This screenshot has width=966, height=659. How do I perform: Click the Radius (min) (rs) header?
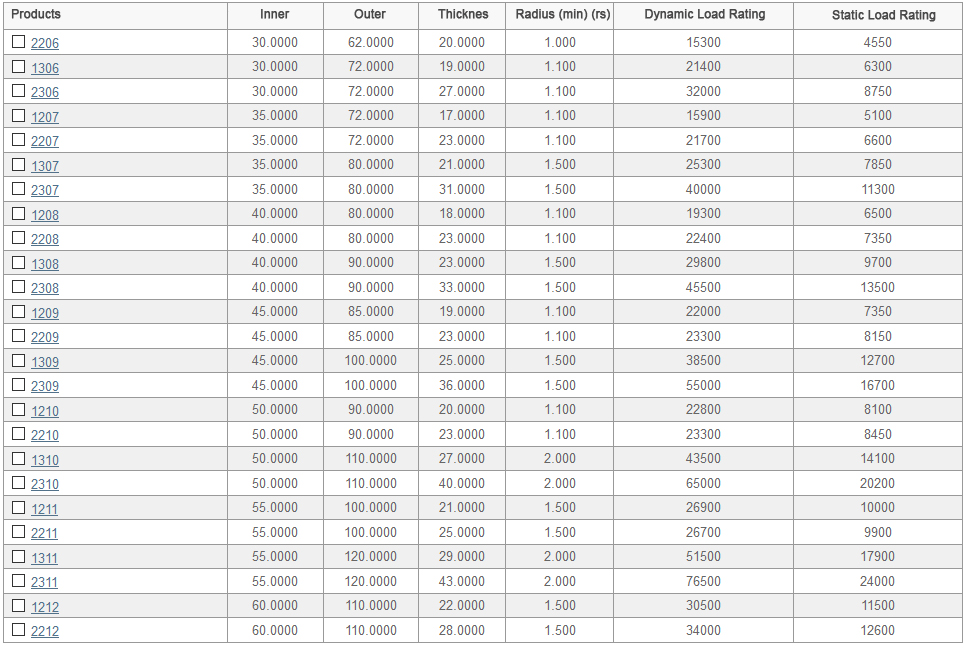(x=563, y=14)
